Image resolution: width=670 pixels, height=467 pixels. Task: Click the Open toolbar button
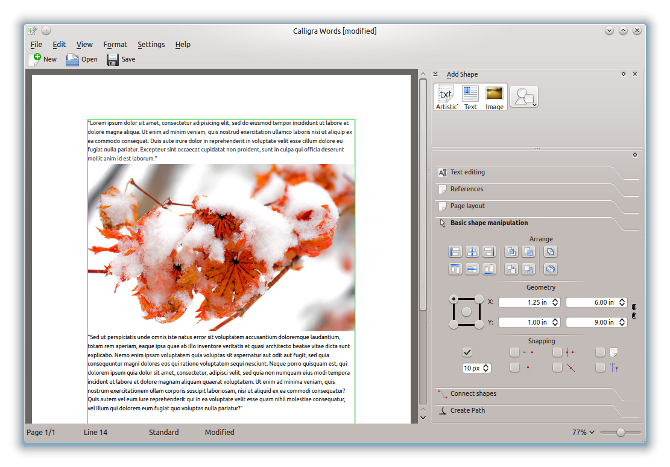point(82,59)
